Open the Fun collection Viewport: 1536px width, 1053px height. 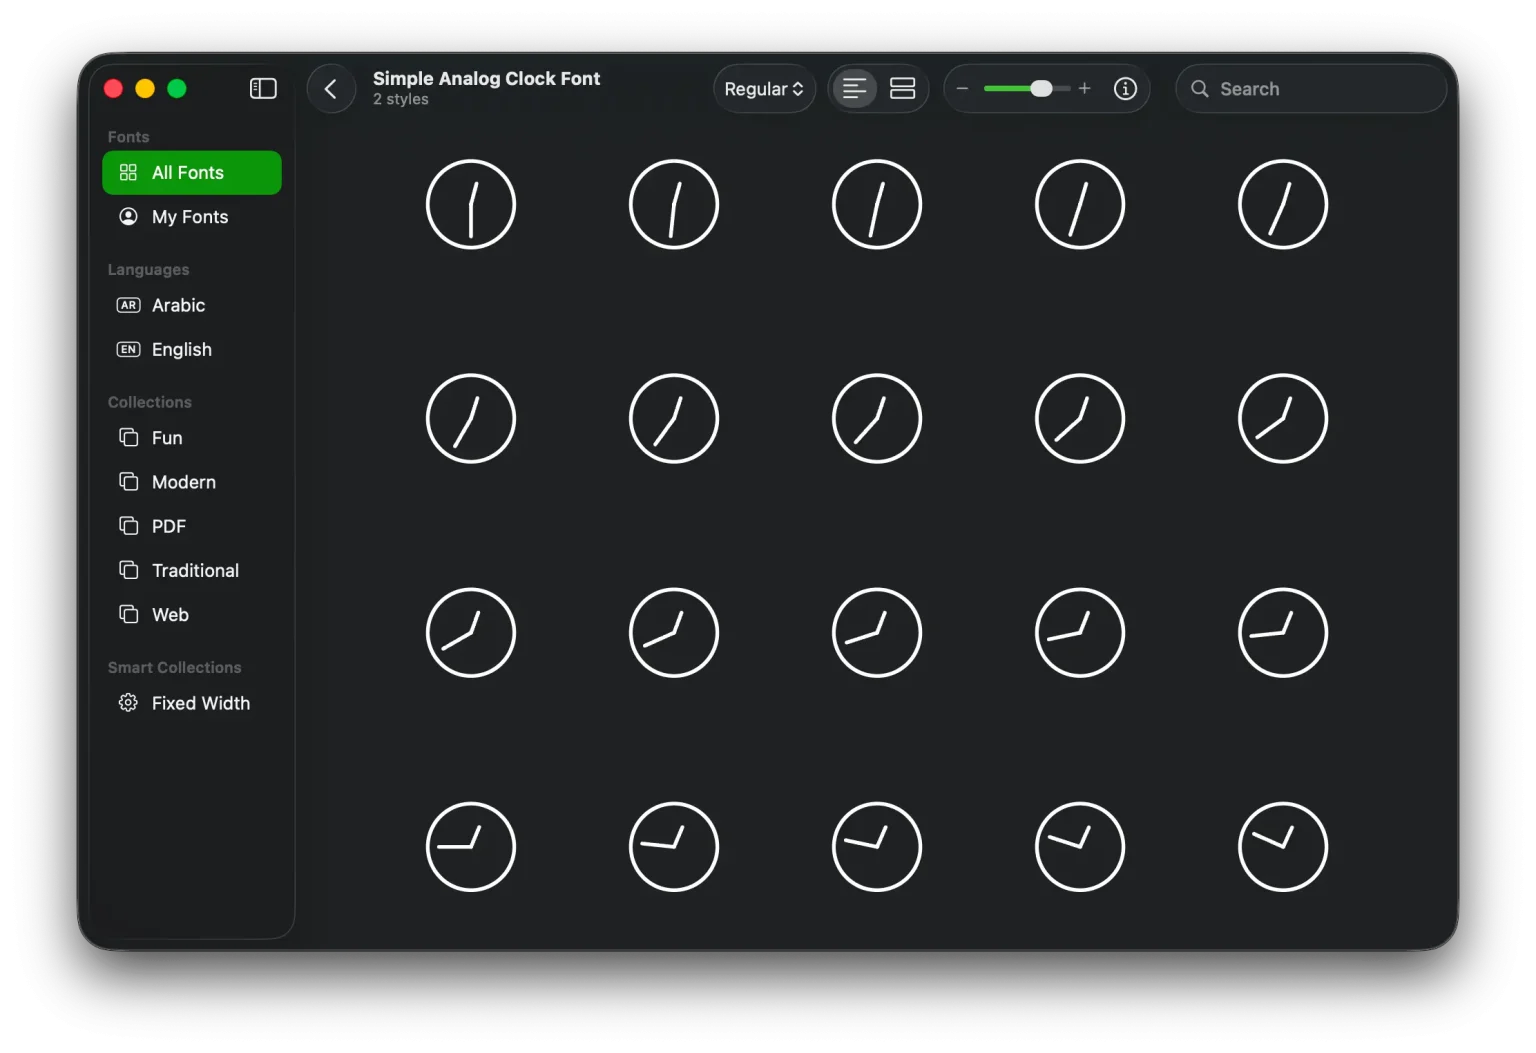tap(166, 437)
